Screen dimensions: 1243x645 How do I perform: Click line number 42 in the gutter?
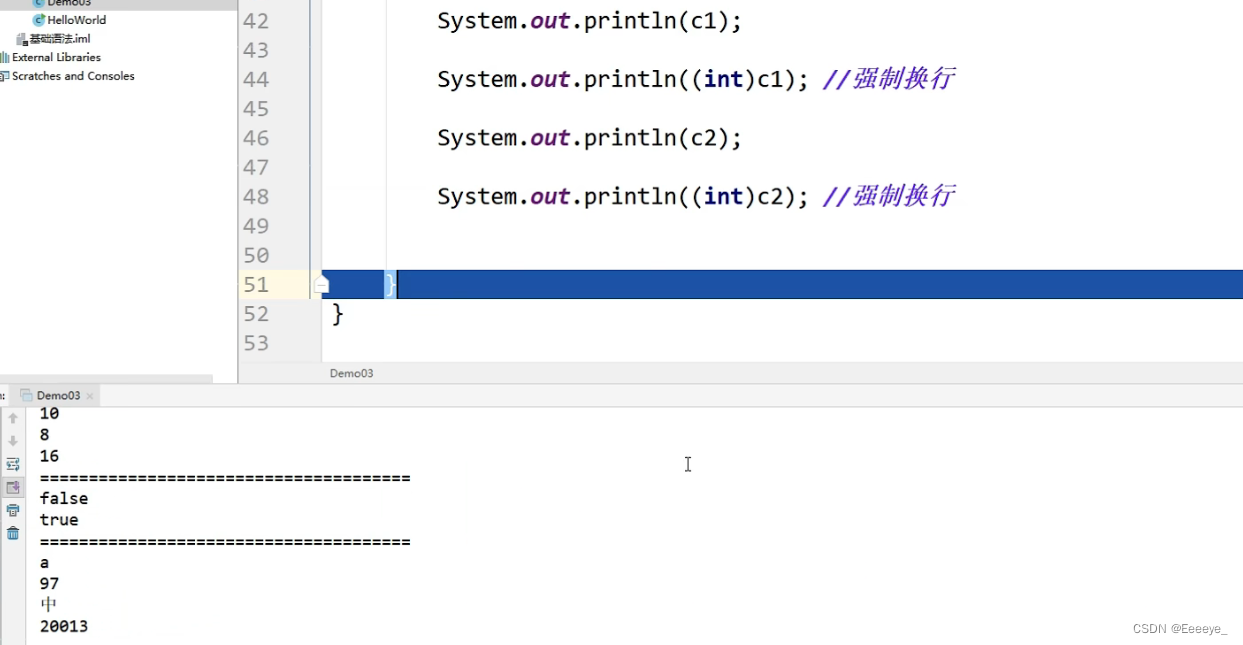click(x=256, y=21)
